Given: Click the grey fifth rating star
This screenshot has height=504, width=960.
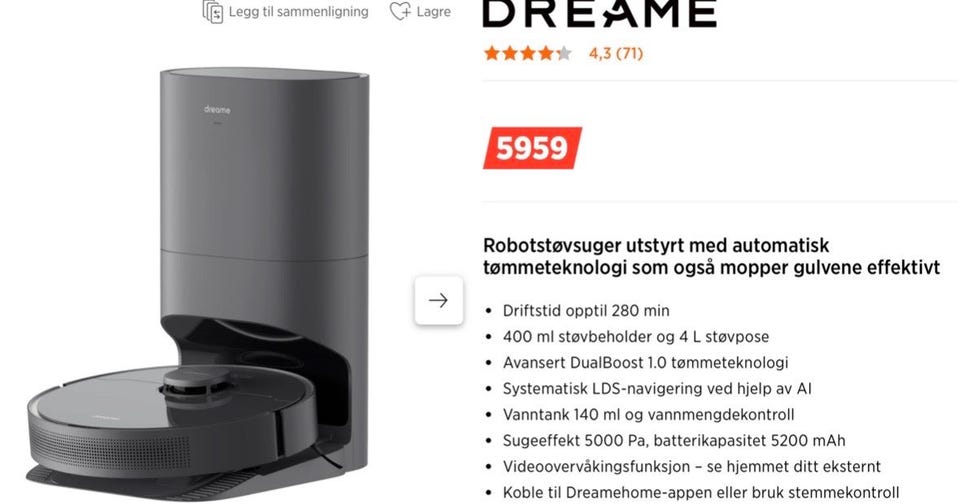Looking at the screenshot, I should point(564,53).
